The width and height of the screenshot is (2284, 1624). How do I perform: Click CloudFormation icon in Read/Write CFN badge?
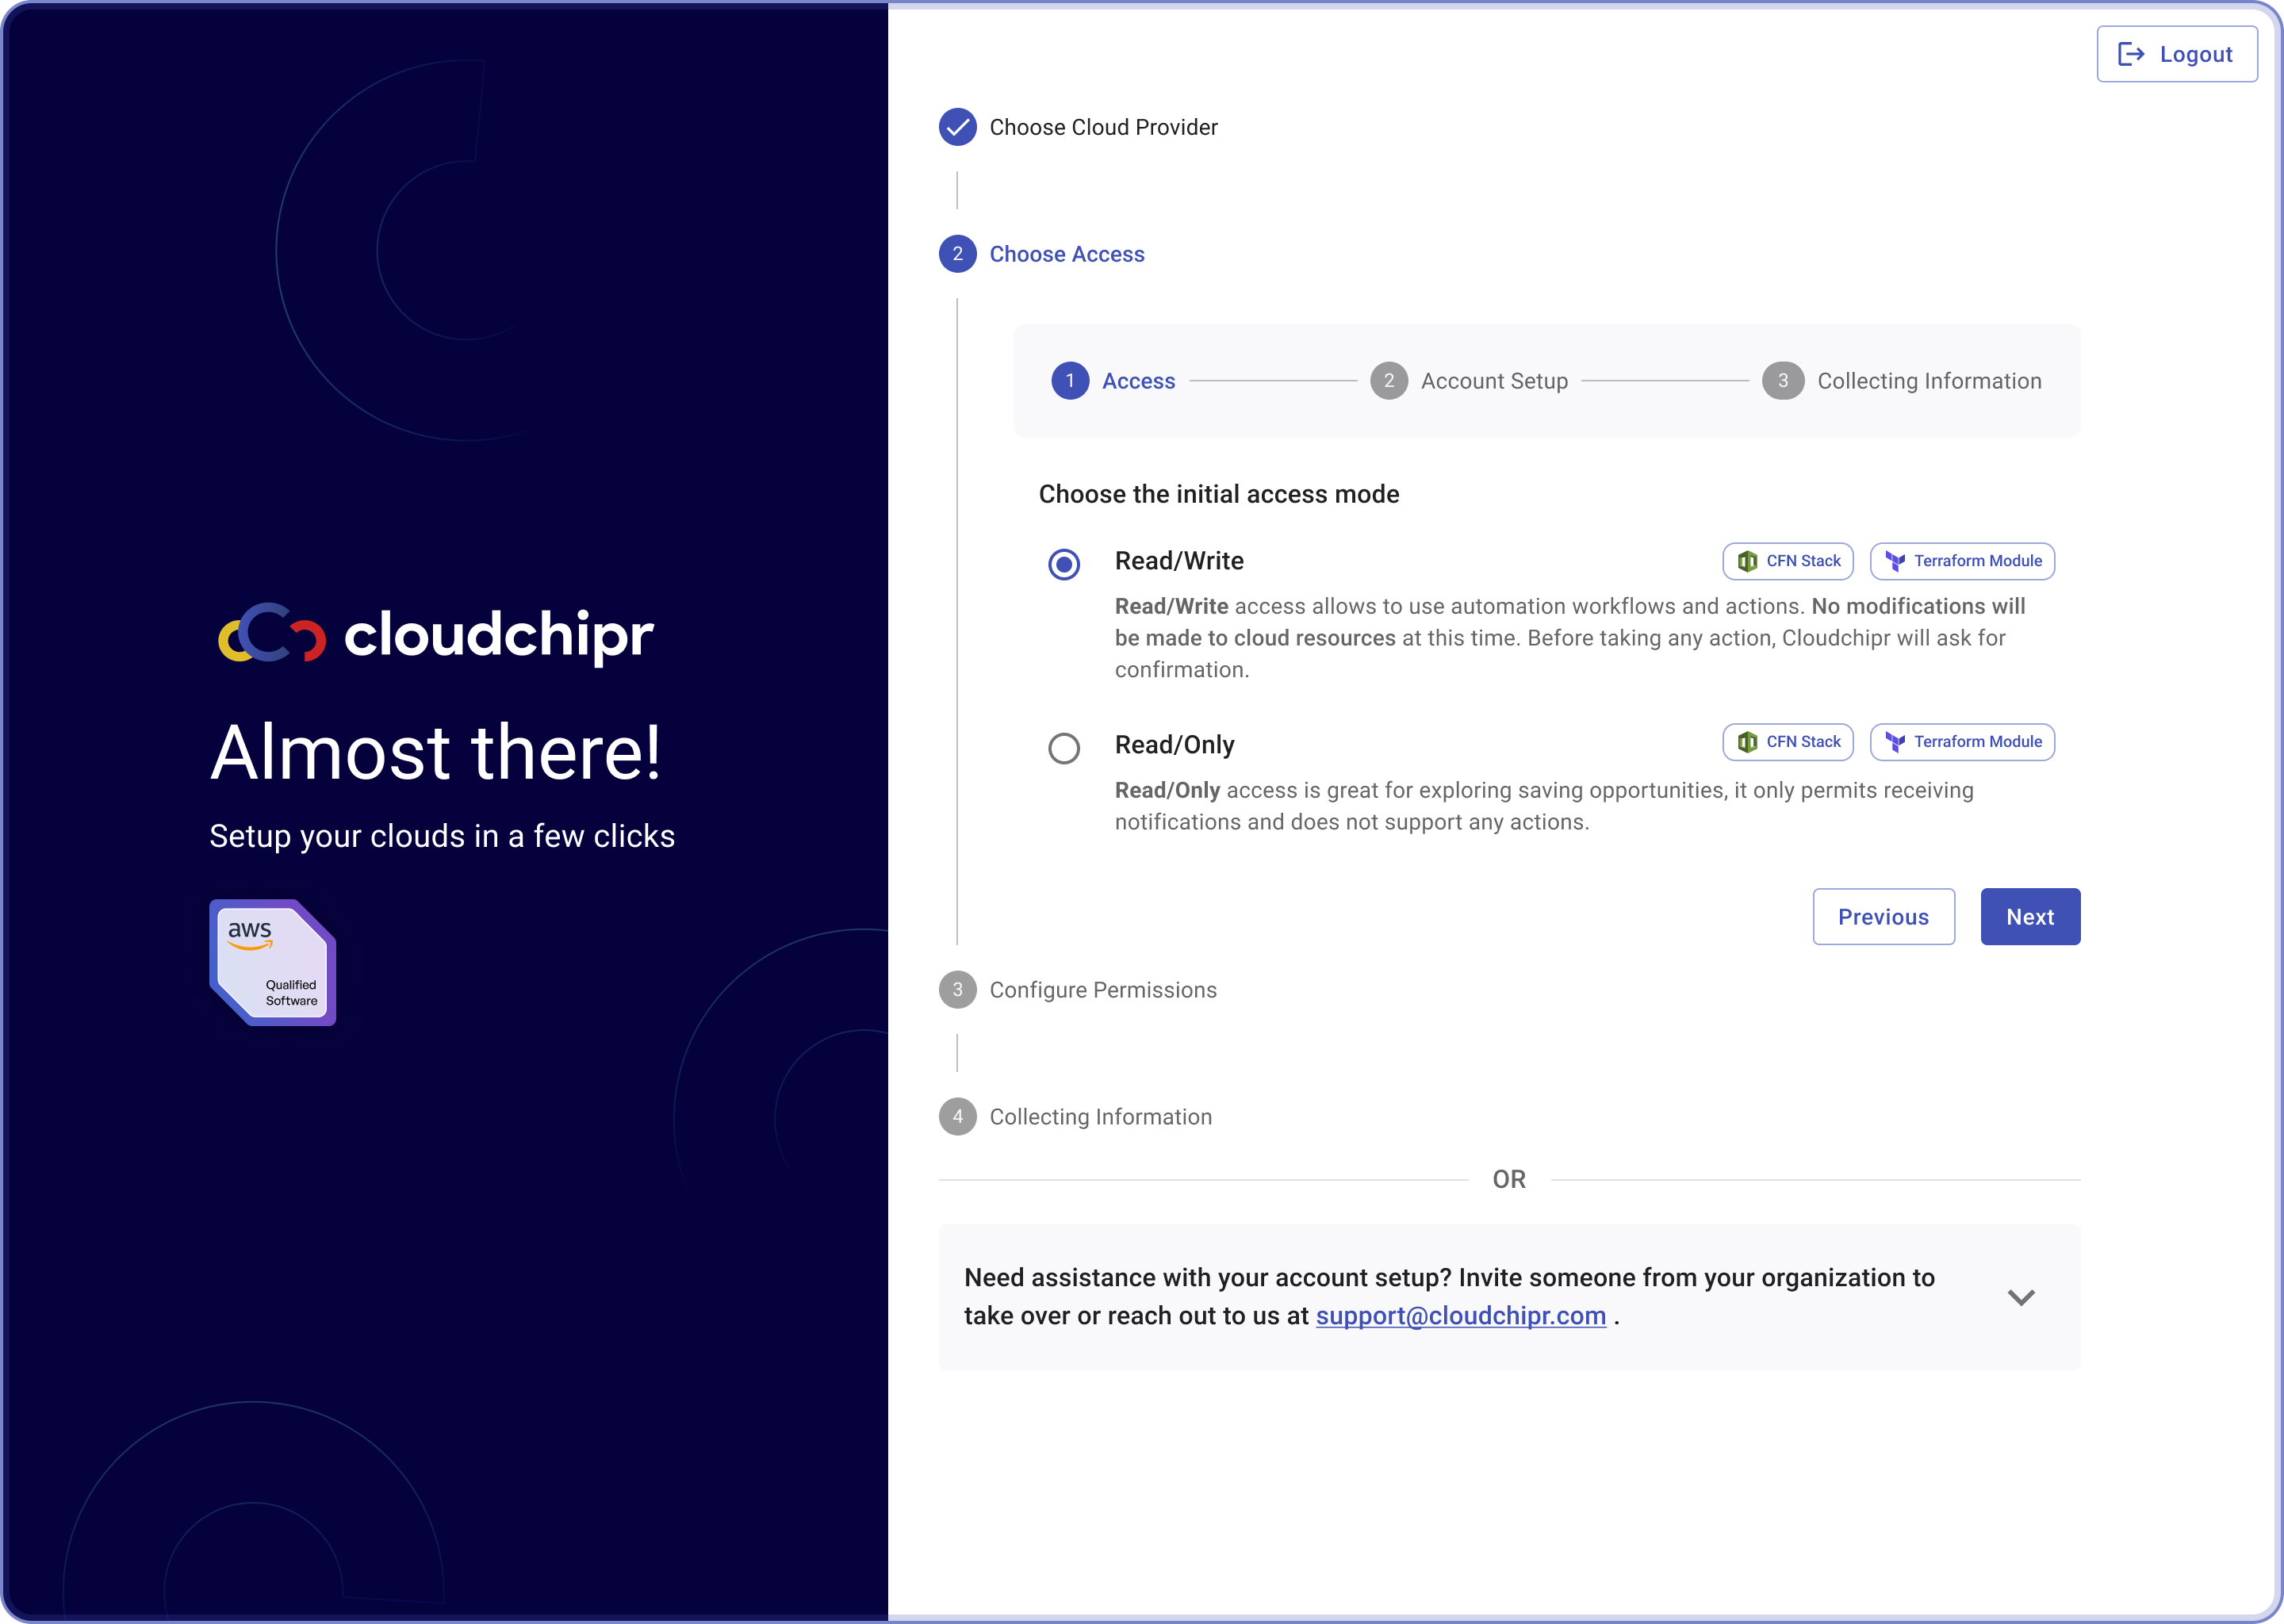1747,561
